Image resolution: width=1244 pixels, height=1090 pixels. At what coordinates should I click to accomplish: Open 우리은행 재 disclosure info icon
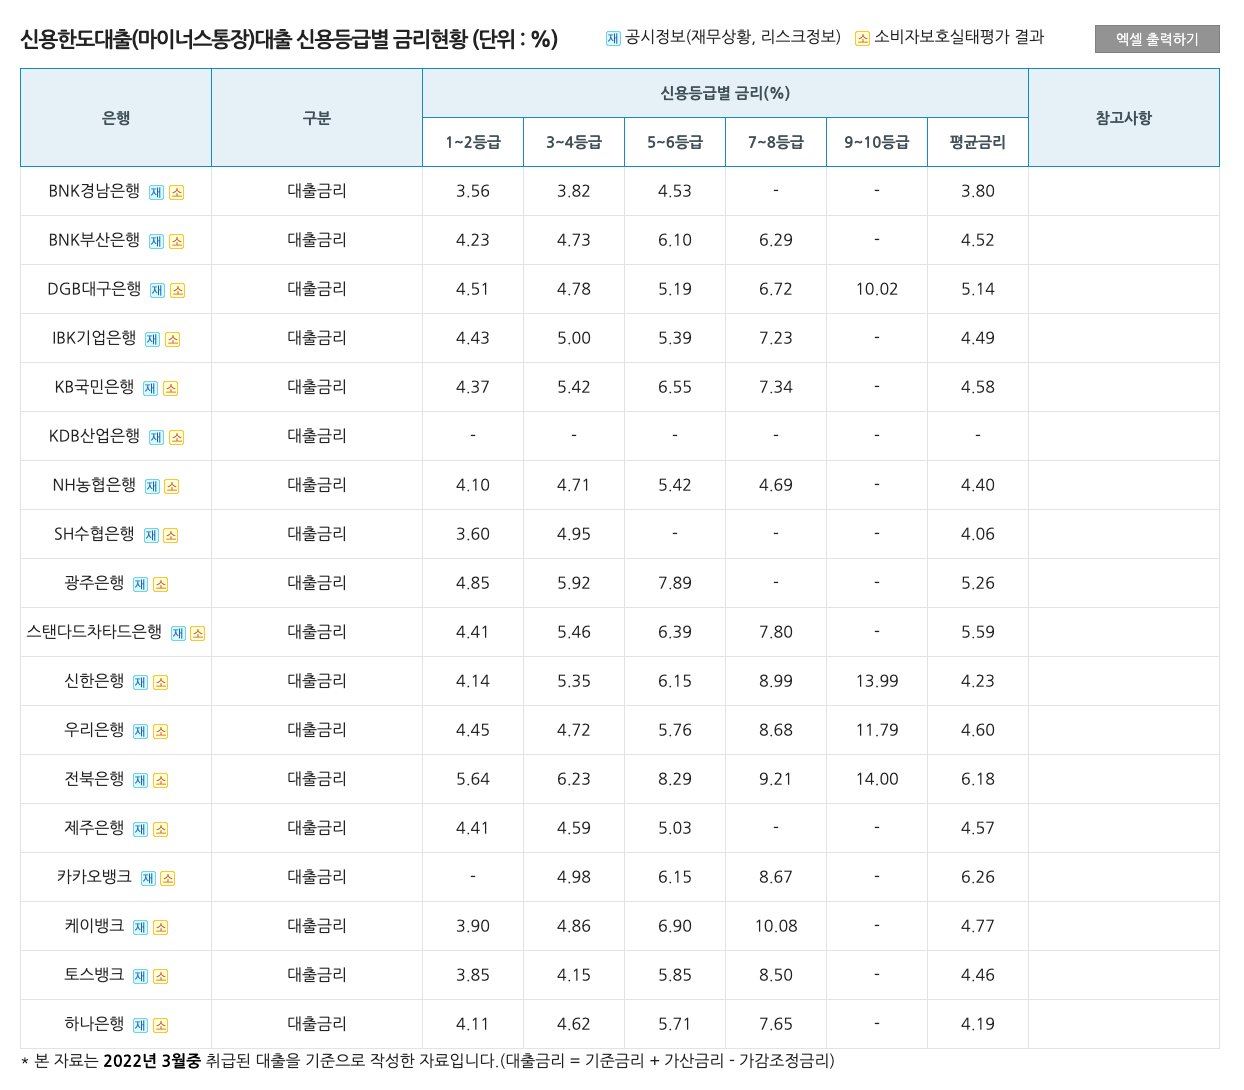[140, 732]
